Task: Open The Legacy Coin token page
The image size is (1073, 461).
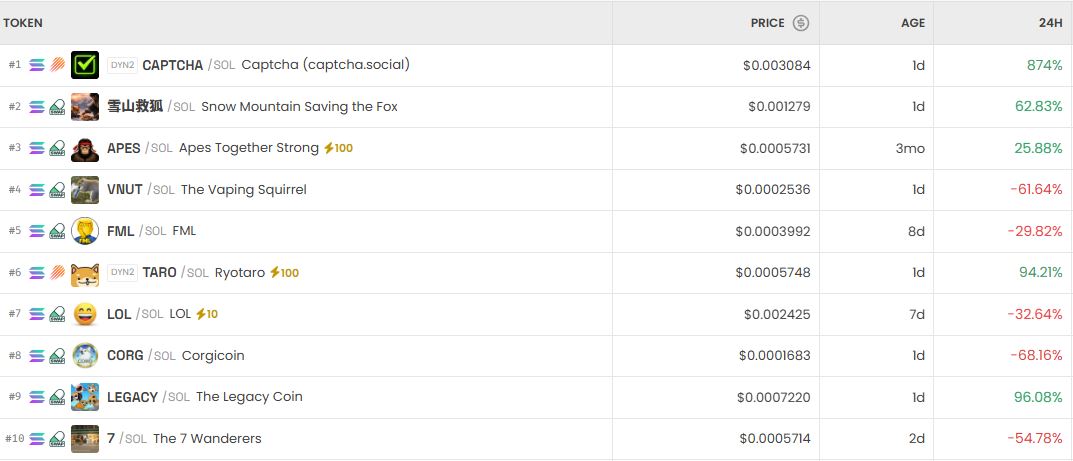Action: 249,397
